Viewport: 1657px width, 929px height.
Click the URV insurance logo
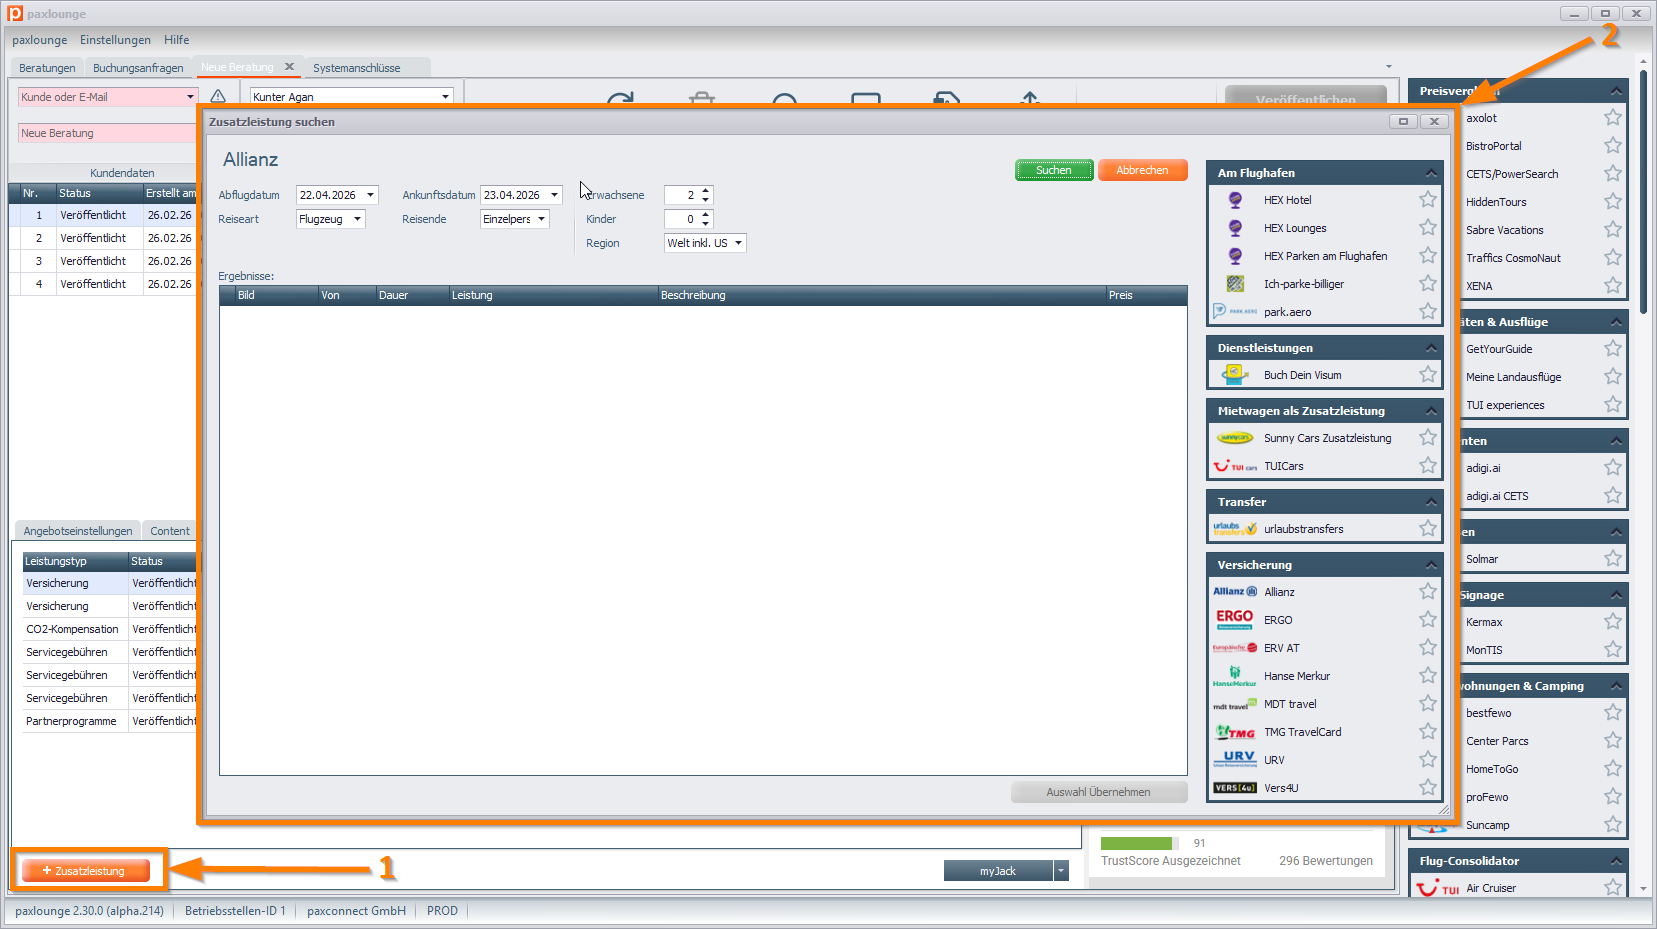pyautogui.click(x=1235, y=760)
